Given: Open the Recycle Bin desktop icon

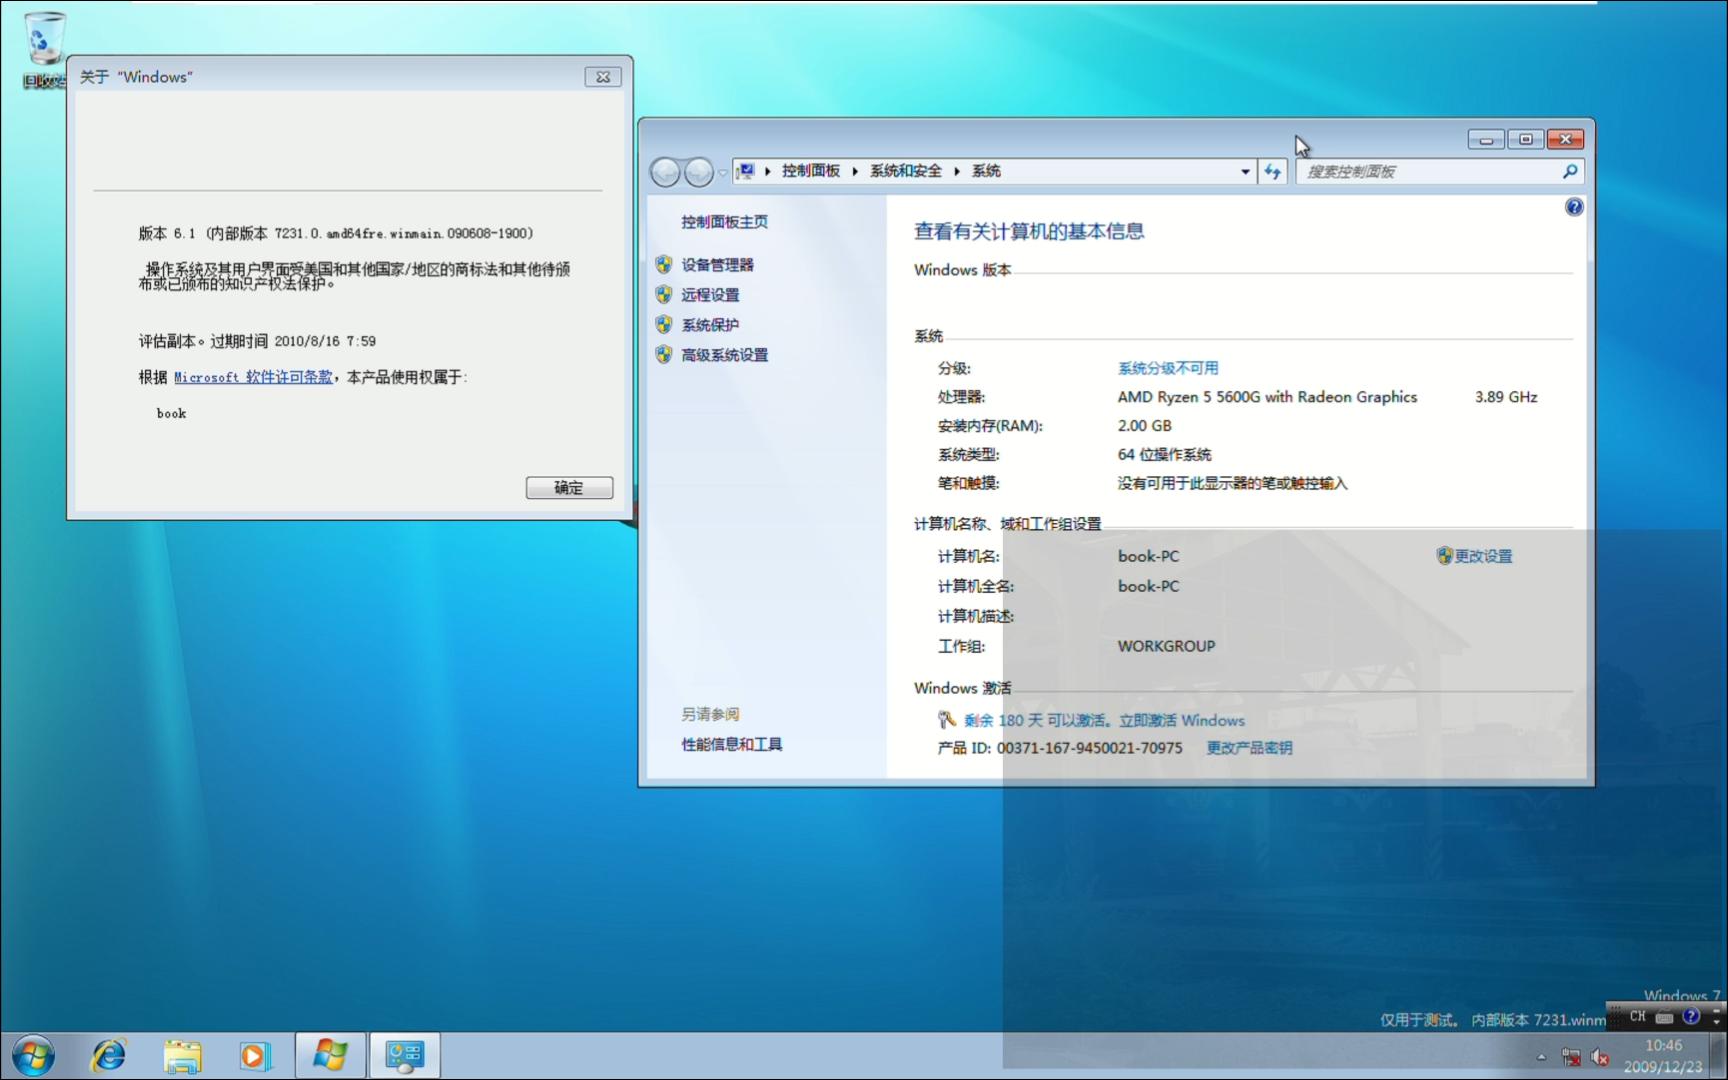Looking at the screenshot, I should tap(44, 50).
